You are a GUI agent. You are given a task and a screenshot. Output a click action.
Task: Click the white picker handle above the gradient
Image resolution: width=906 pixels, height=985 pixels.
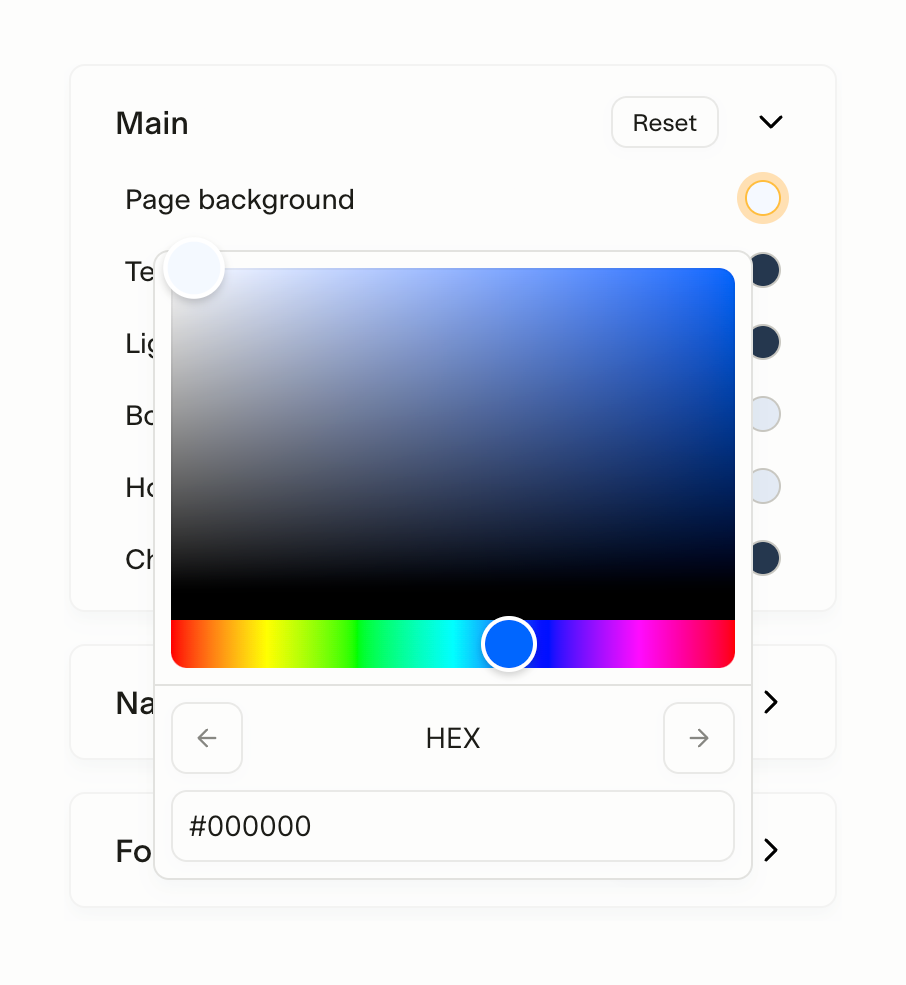[x=193, y=268]
